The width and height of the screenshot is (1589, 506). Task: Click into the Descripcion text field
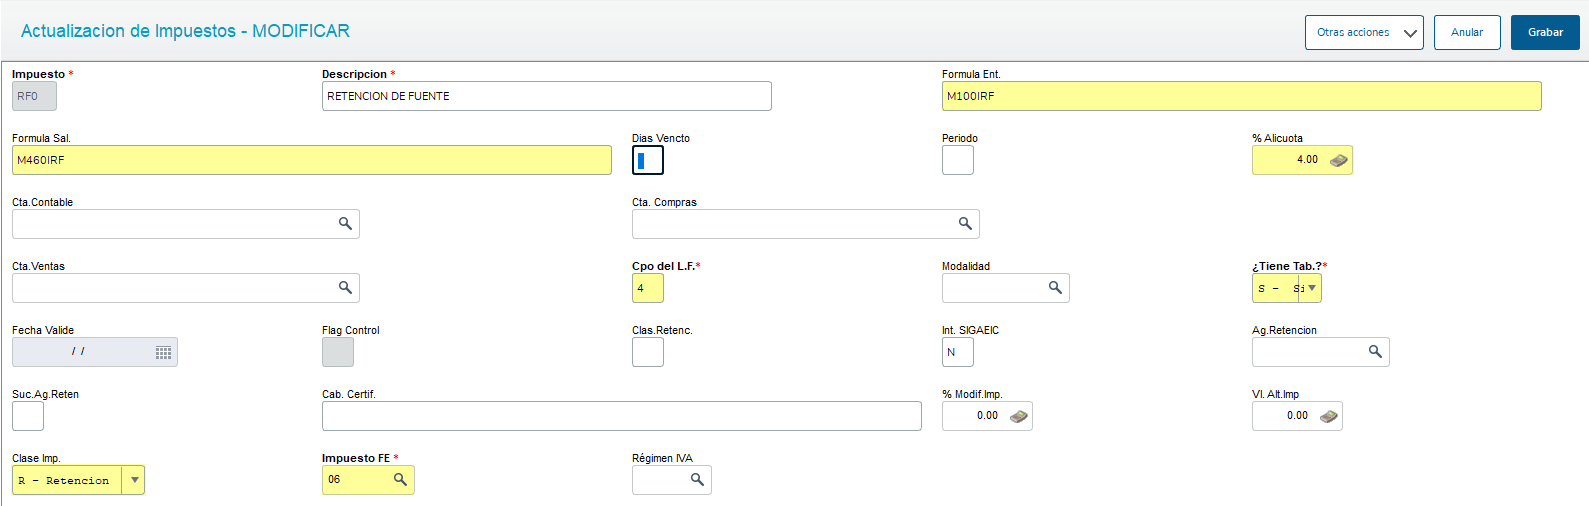(546, 96)
